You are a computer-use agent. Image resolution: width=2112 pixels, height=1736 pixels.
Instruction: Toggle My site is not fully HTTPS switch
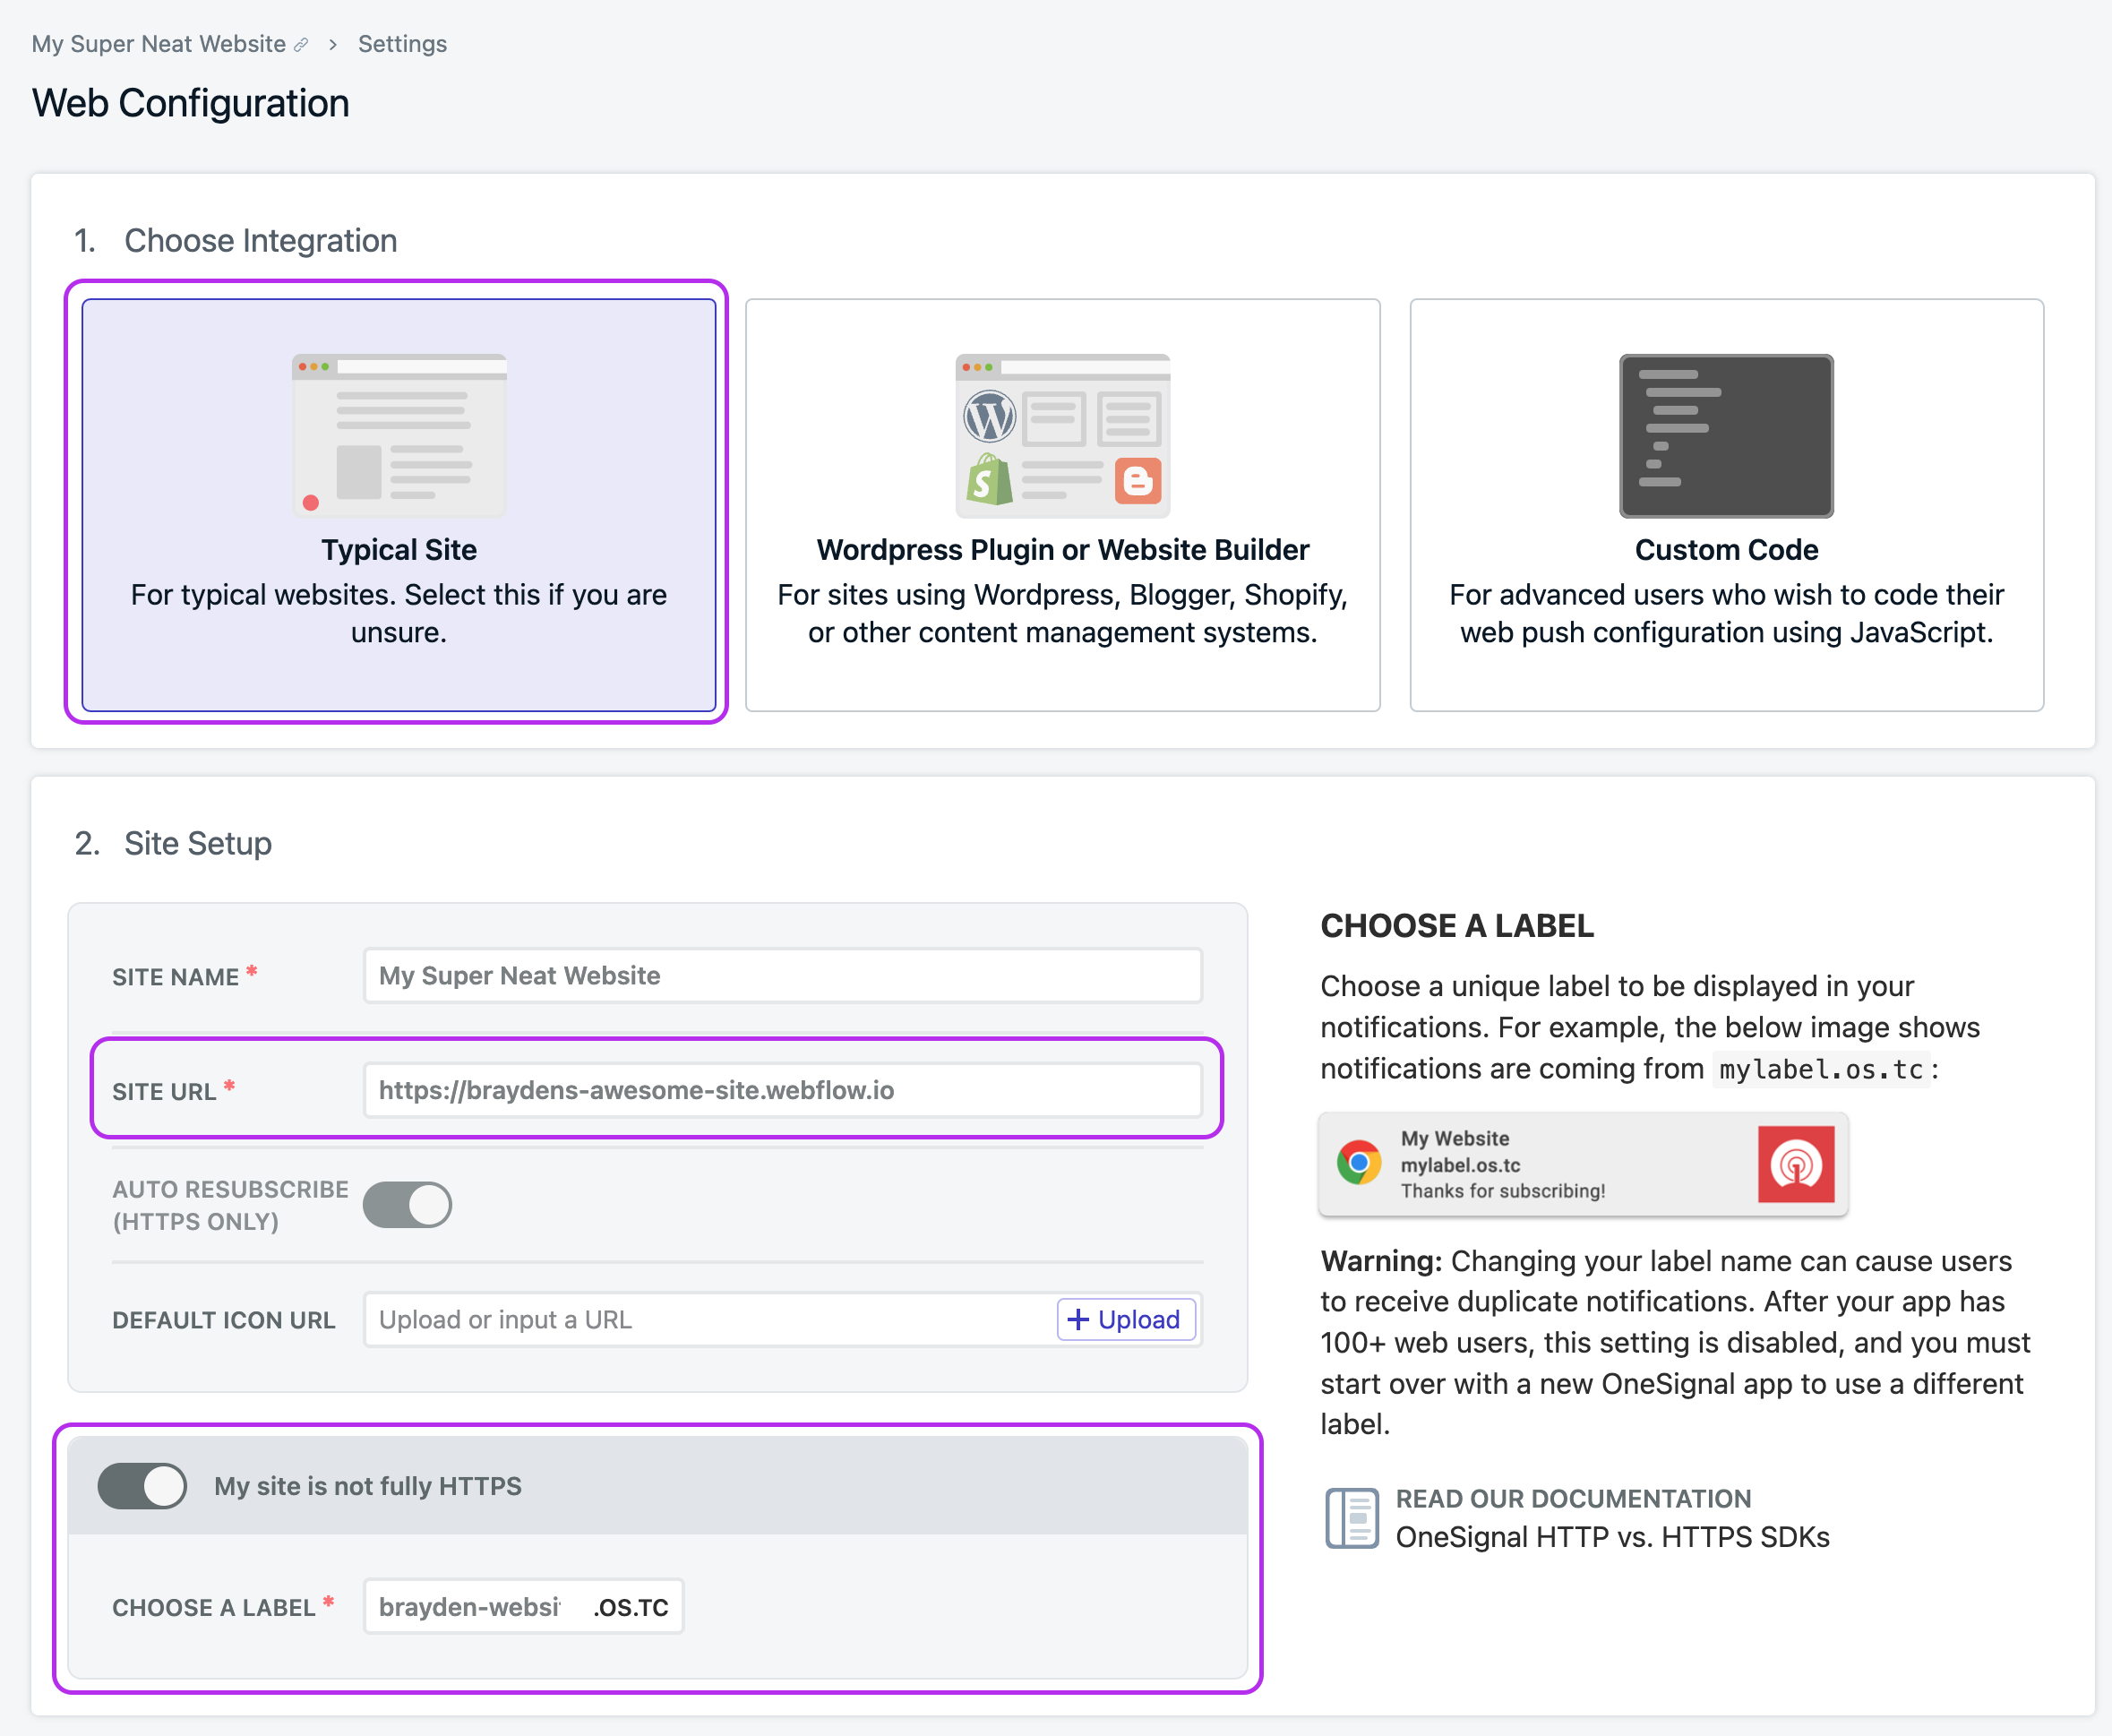(143, 1485)
